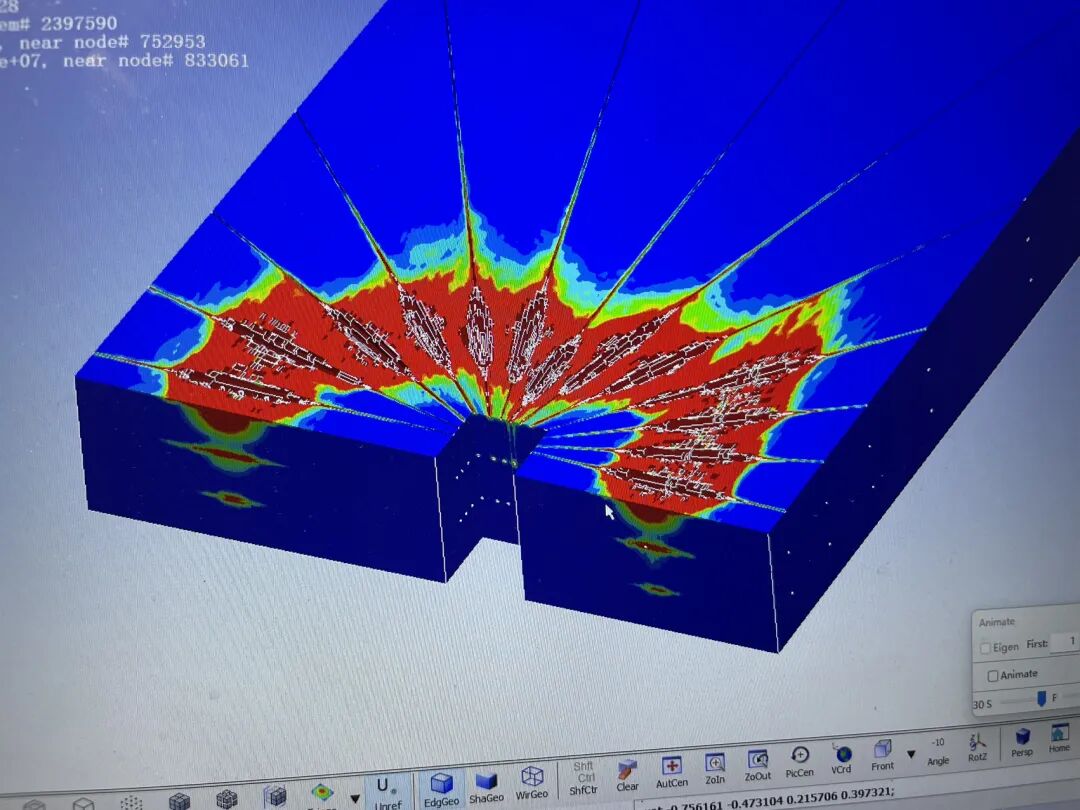Screen dimensions: 1080x810
Task: Enable the Eigen checkbox
Action: (986, 648)
